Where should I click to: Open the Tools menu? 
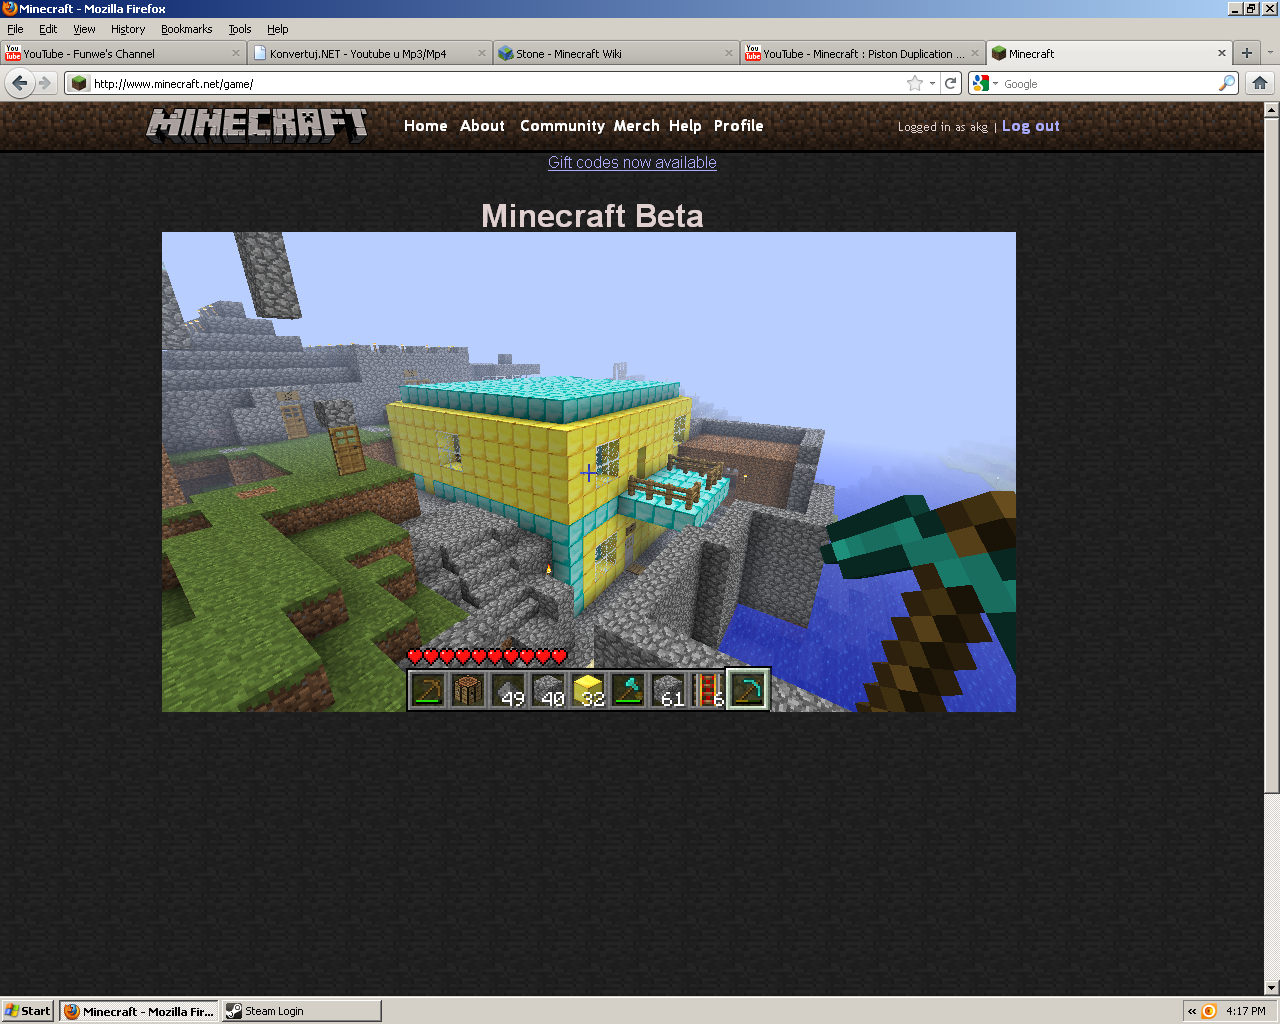tap(240, 29)
